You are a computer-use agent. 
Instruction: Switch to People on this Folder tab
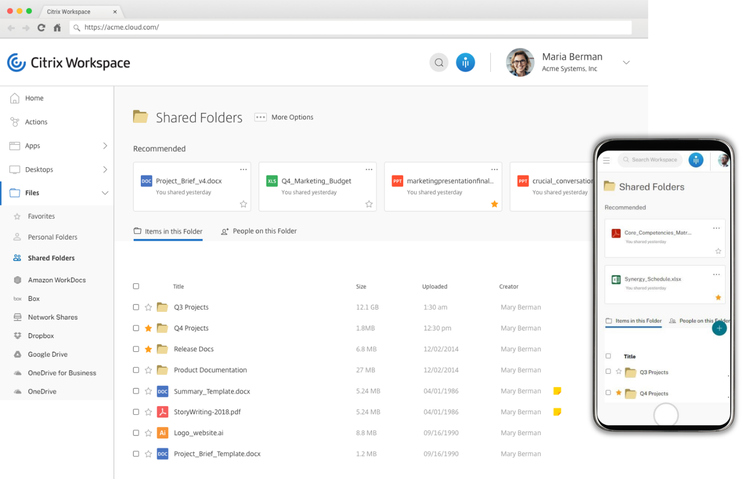(258, 231)
